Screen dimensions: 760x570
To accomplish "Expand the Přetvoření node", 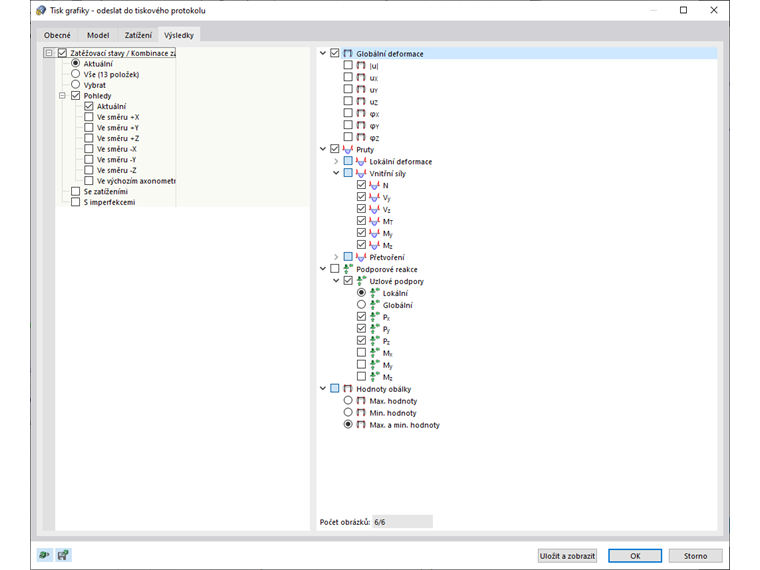I will click(336, 257).
